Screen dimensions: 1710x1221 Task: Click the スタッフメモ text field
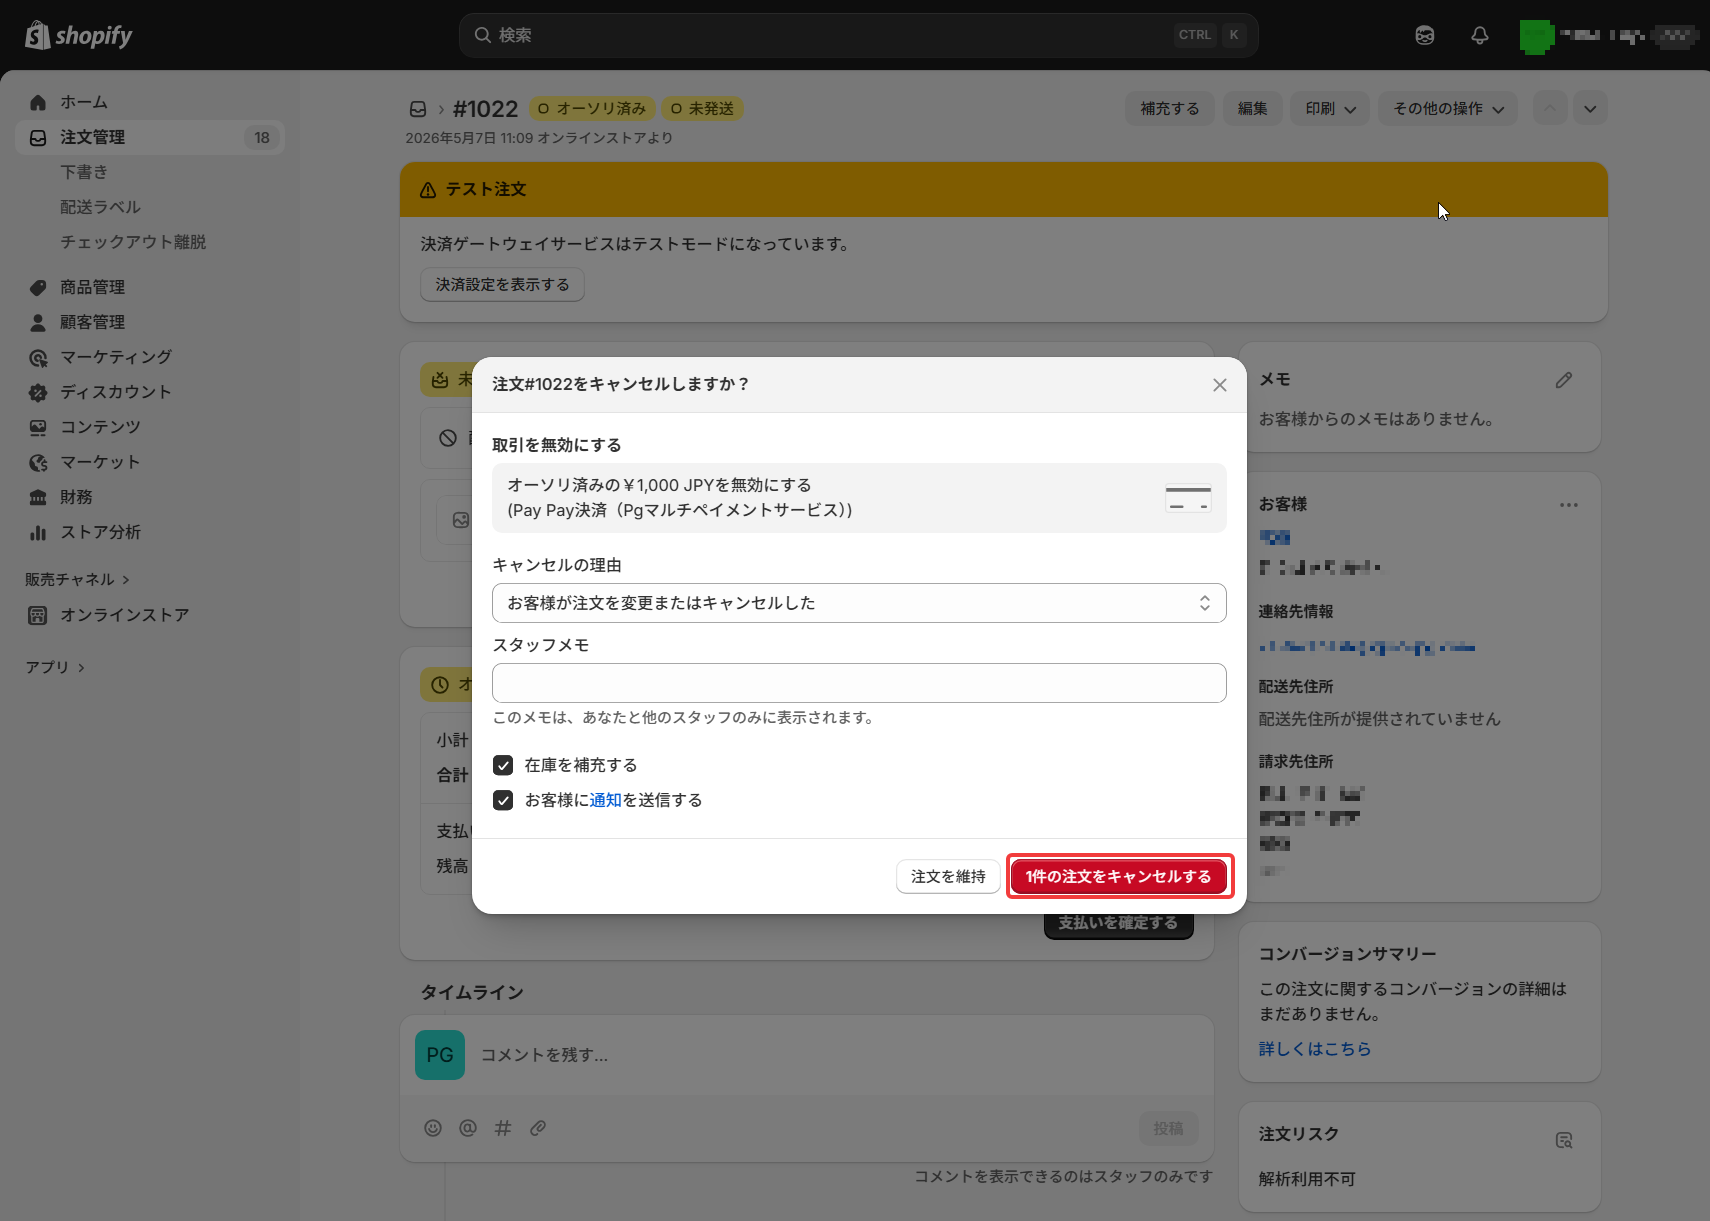(859, 683)
